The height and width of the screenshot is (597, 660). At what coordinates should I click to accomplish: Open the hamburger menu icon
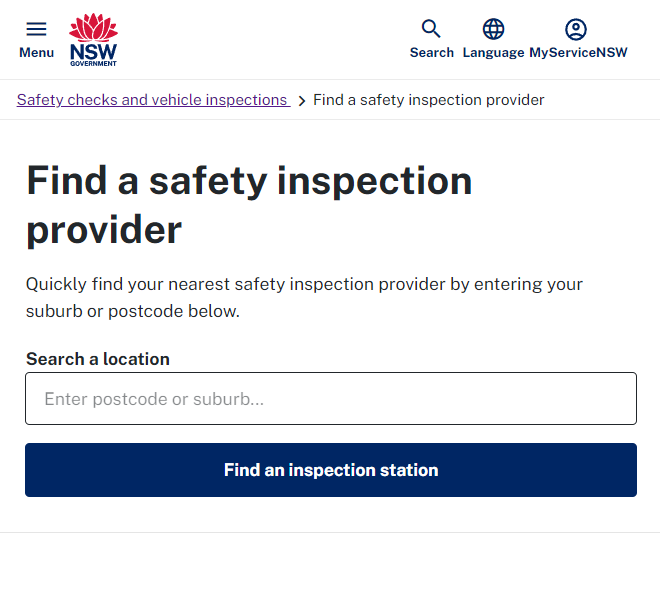click(36, 29)
